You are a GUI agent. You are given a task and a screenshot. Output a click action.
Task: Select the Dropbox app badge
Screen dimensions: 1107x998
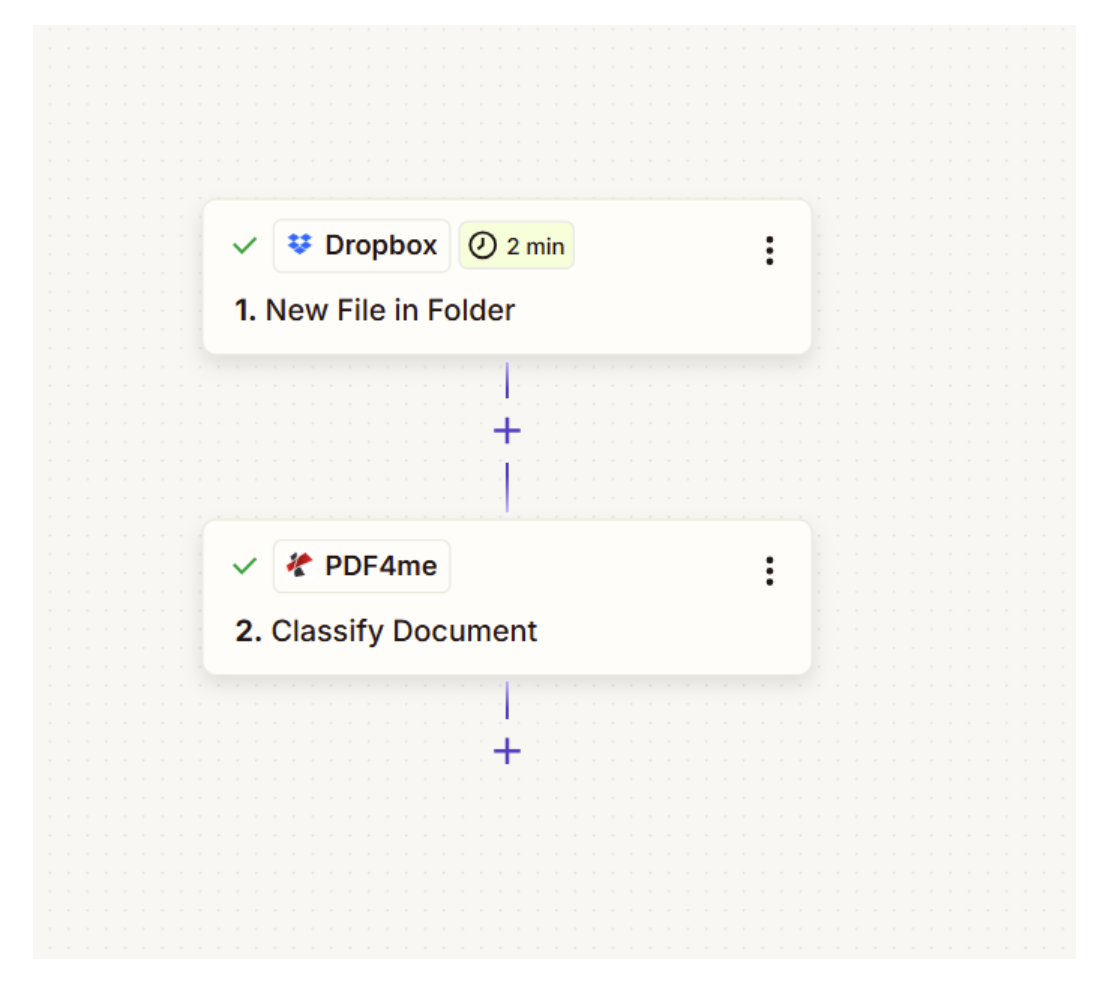[361, 245]
